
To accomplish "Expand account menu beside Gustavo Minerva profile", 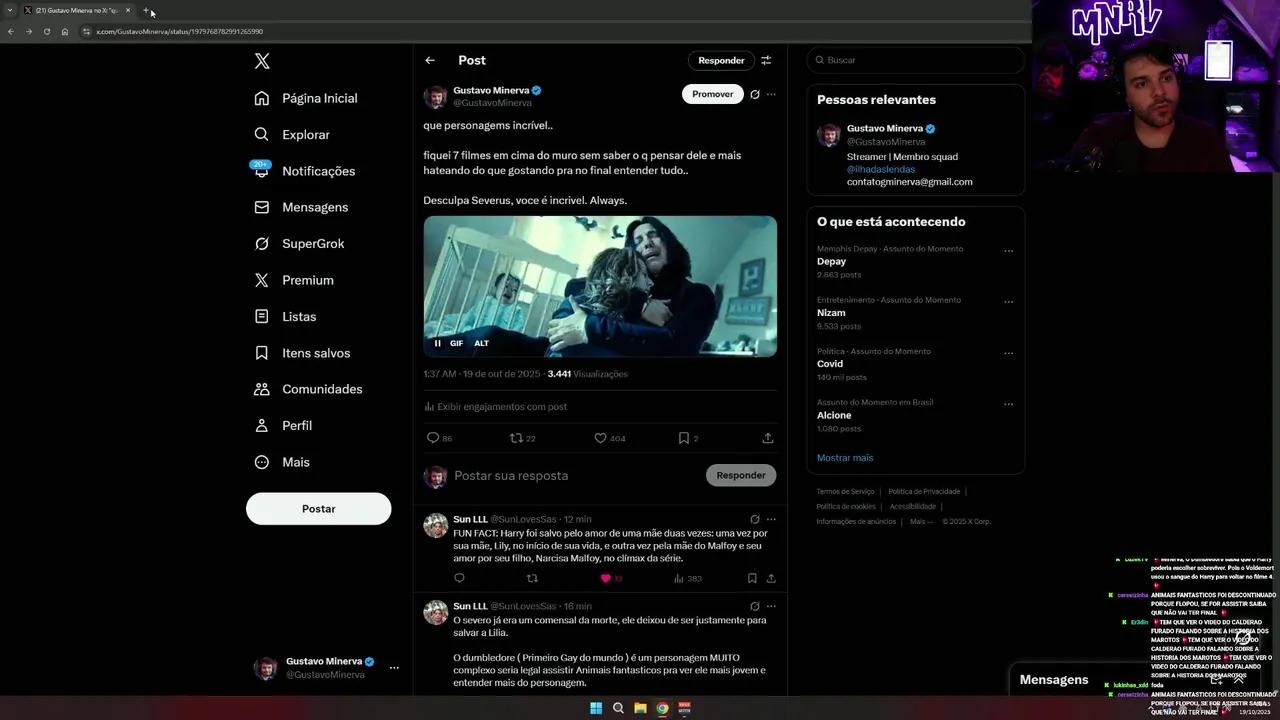I will [x=394, y=667].
